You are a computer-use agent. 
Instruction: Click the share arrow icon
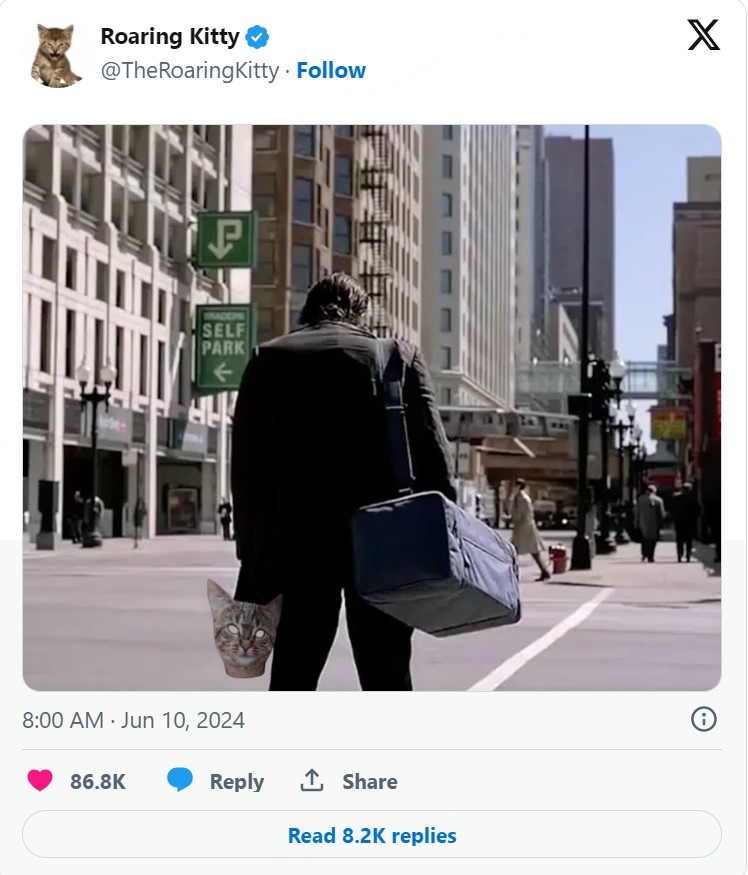point(311,780)
